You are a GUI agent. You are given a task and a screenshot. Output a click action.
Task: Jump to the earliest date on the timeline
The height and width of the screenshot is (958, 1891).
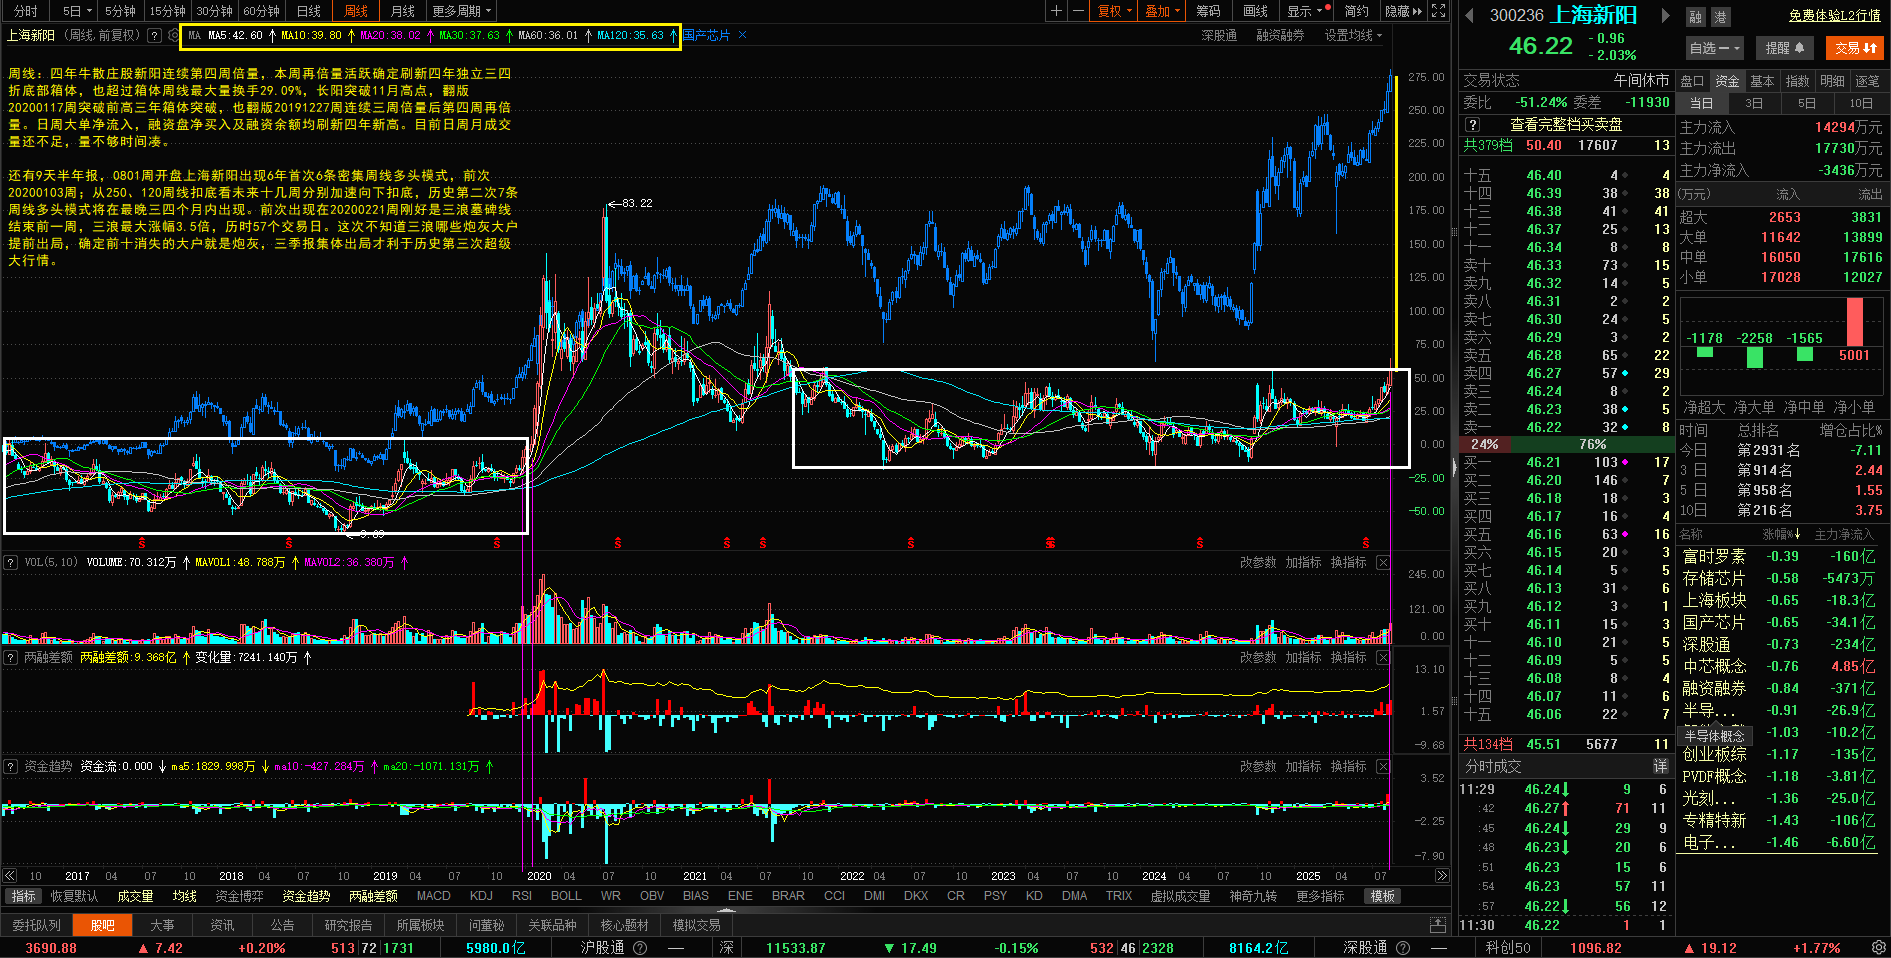click(x=10, y=876)
